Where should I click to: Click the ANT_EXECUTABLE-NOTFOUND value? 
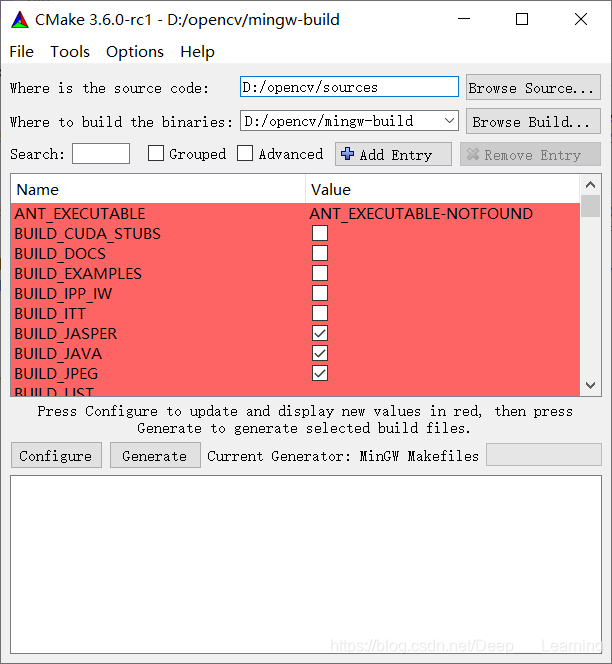click(421, 213)
